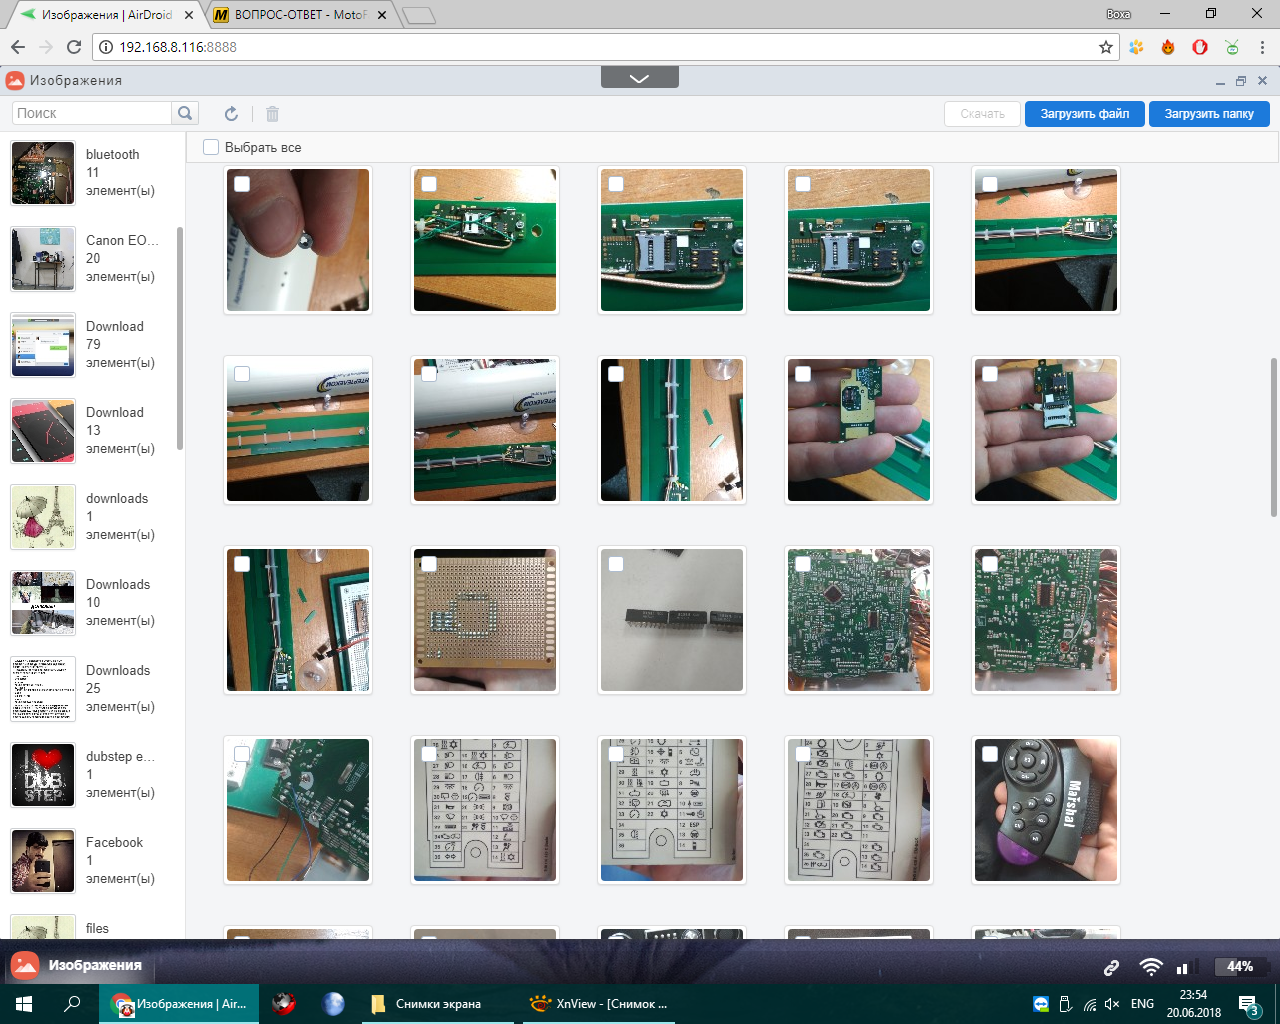Open downloads album with 1 item
The width and height of the screenshot is (1280, 1024).
point(93,517)
